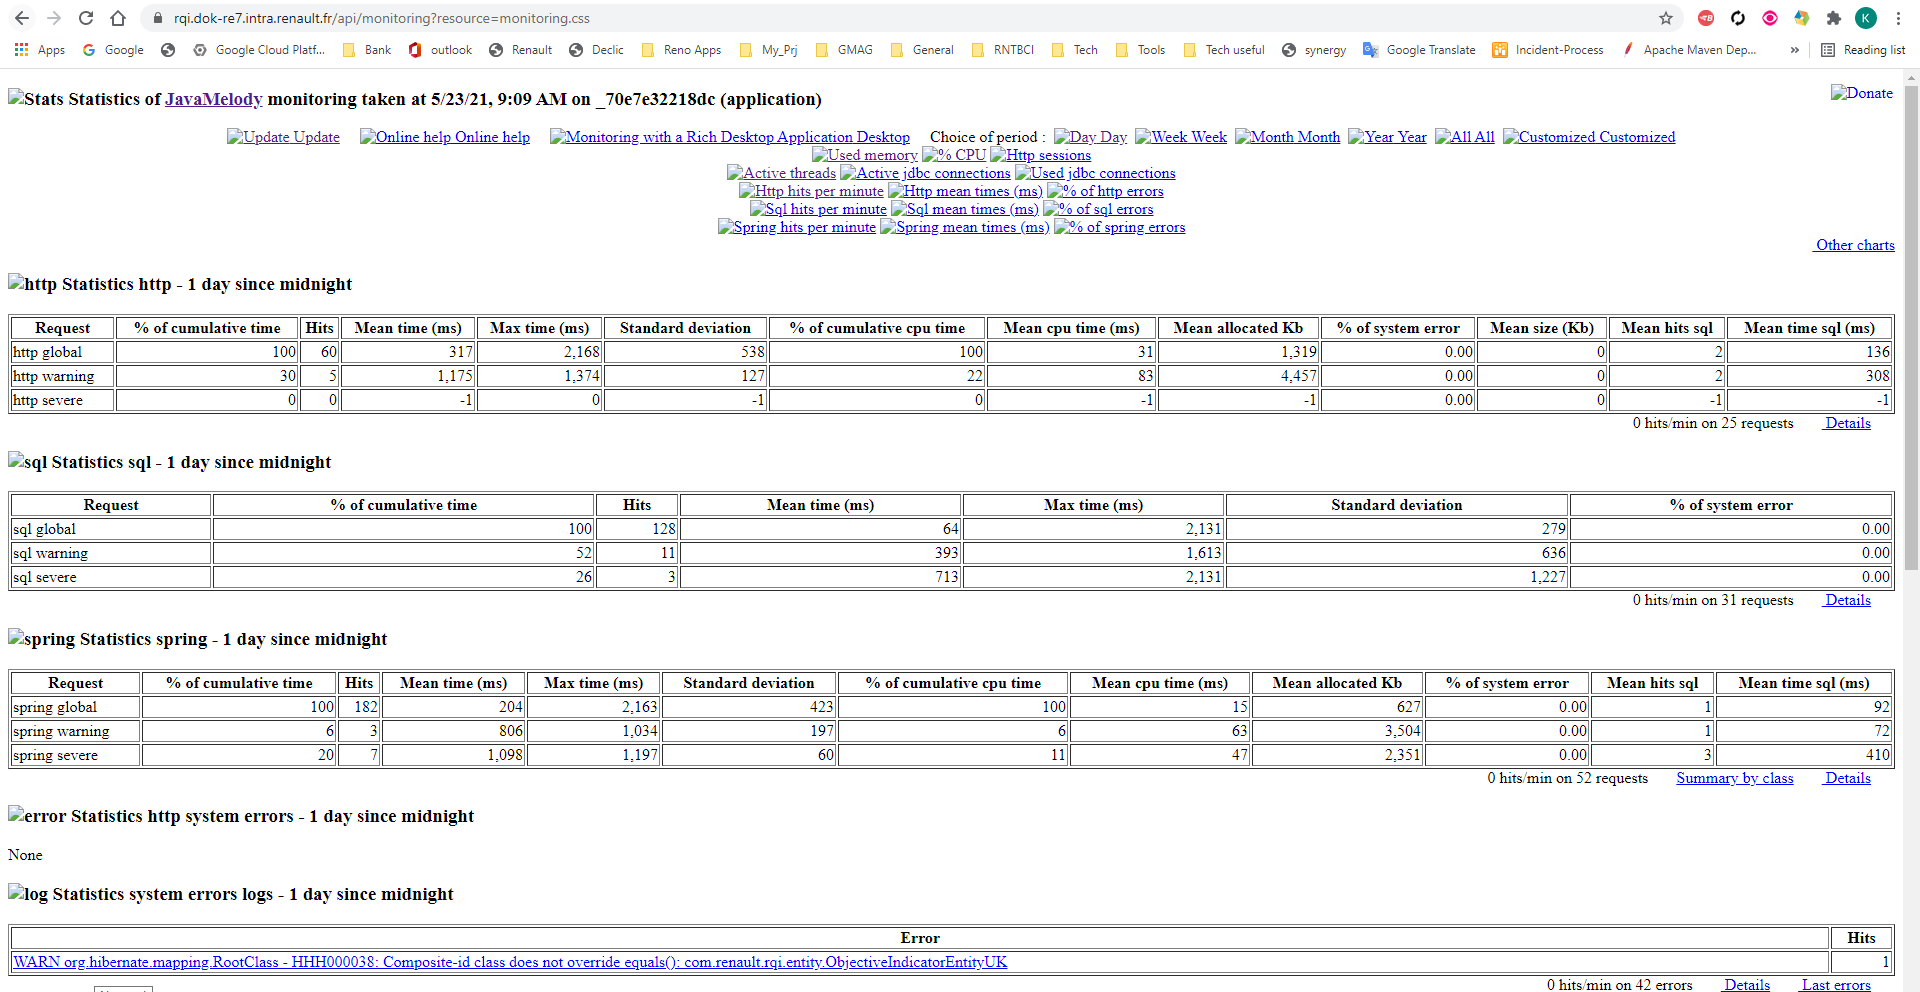Select the Year period
The width and height of the screenshot is (1920, 992).
pos(1387,137)
